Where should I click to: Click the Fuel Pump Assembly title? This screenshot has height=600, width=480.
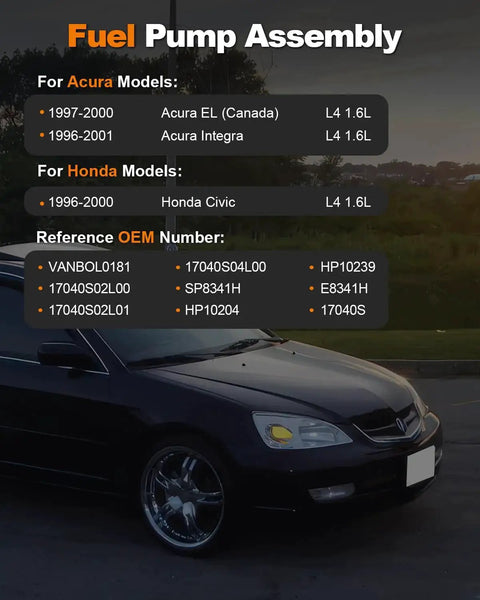[235, 38]
